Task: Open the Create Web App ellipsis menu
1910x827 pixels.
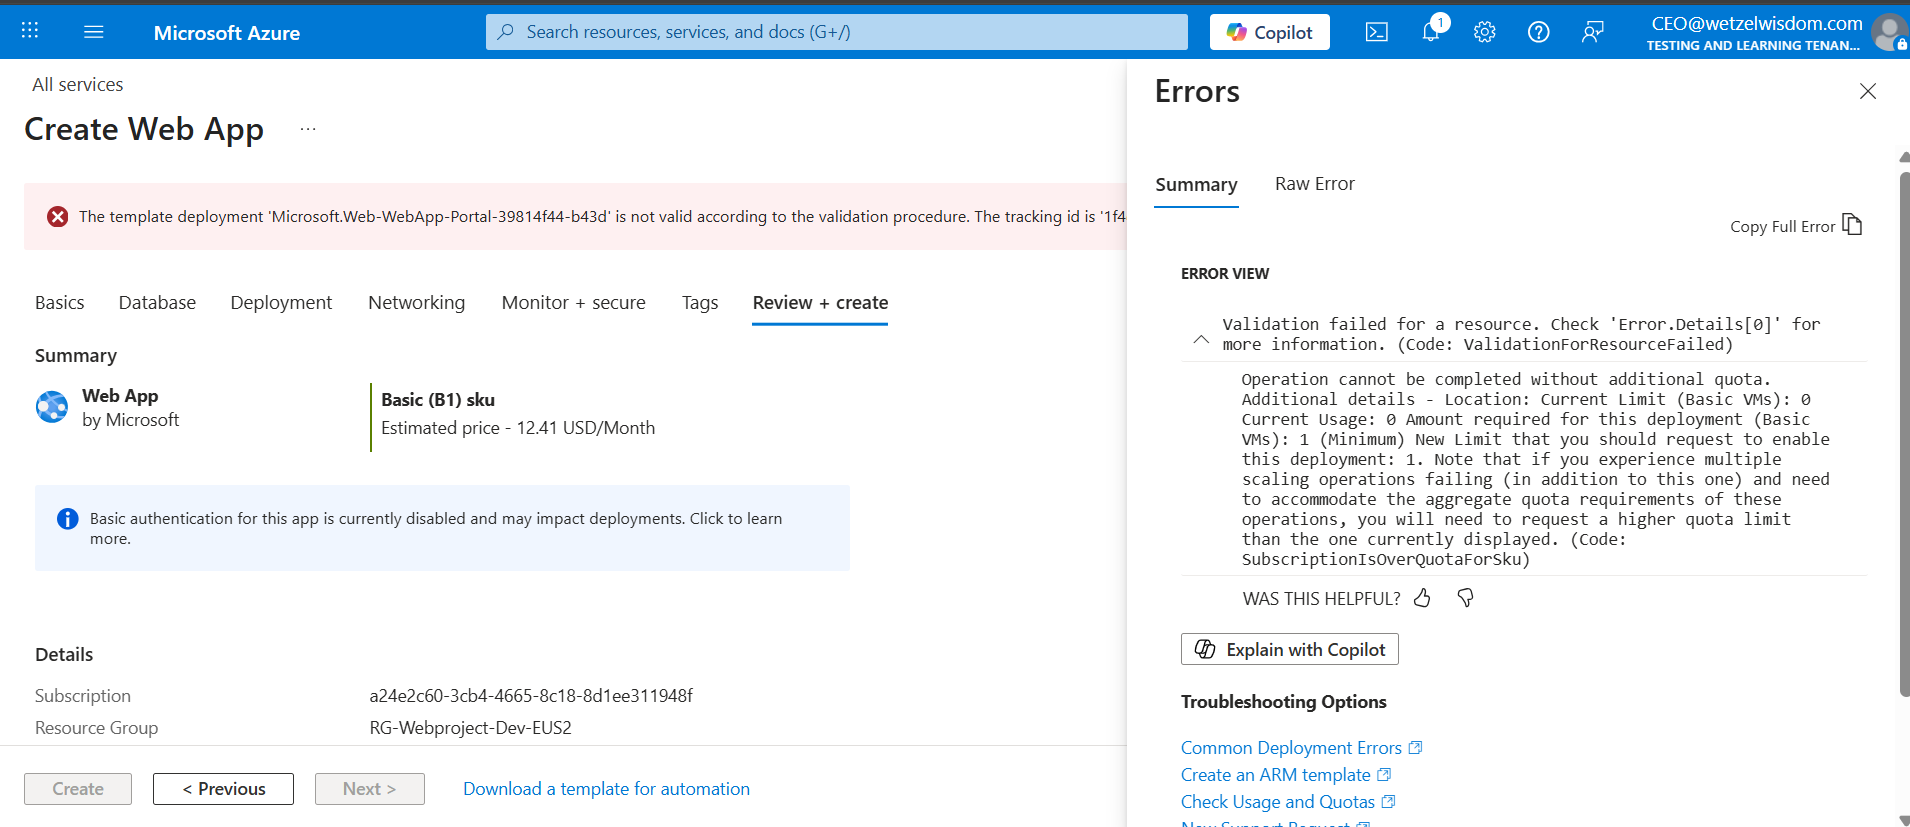Action: pos(308,129)
